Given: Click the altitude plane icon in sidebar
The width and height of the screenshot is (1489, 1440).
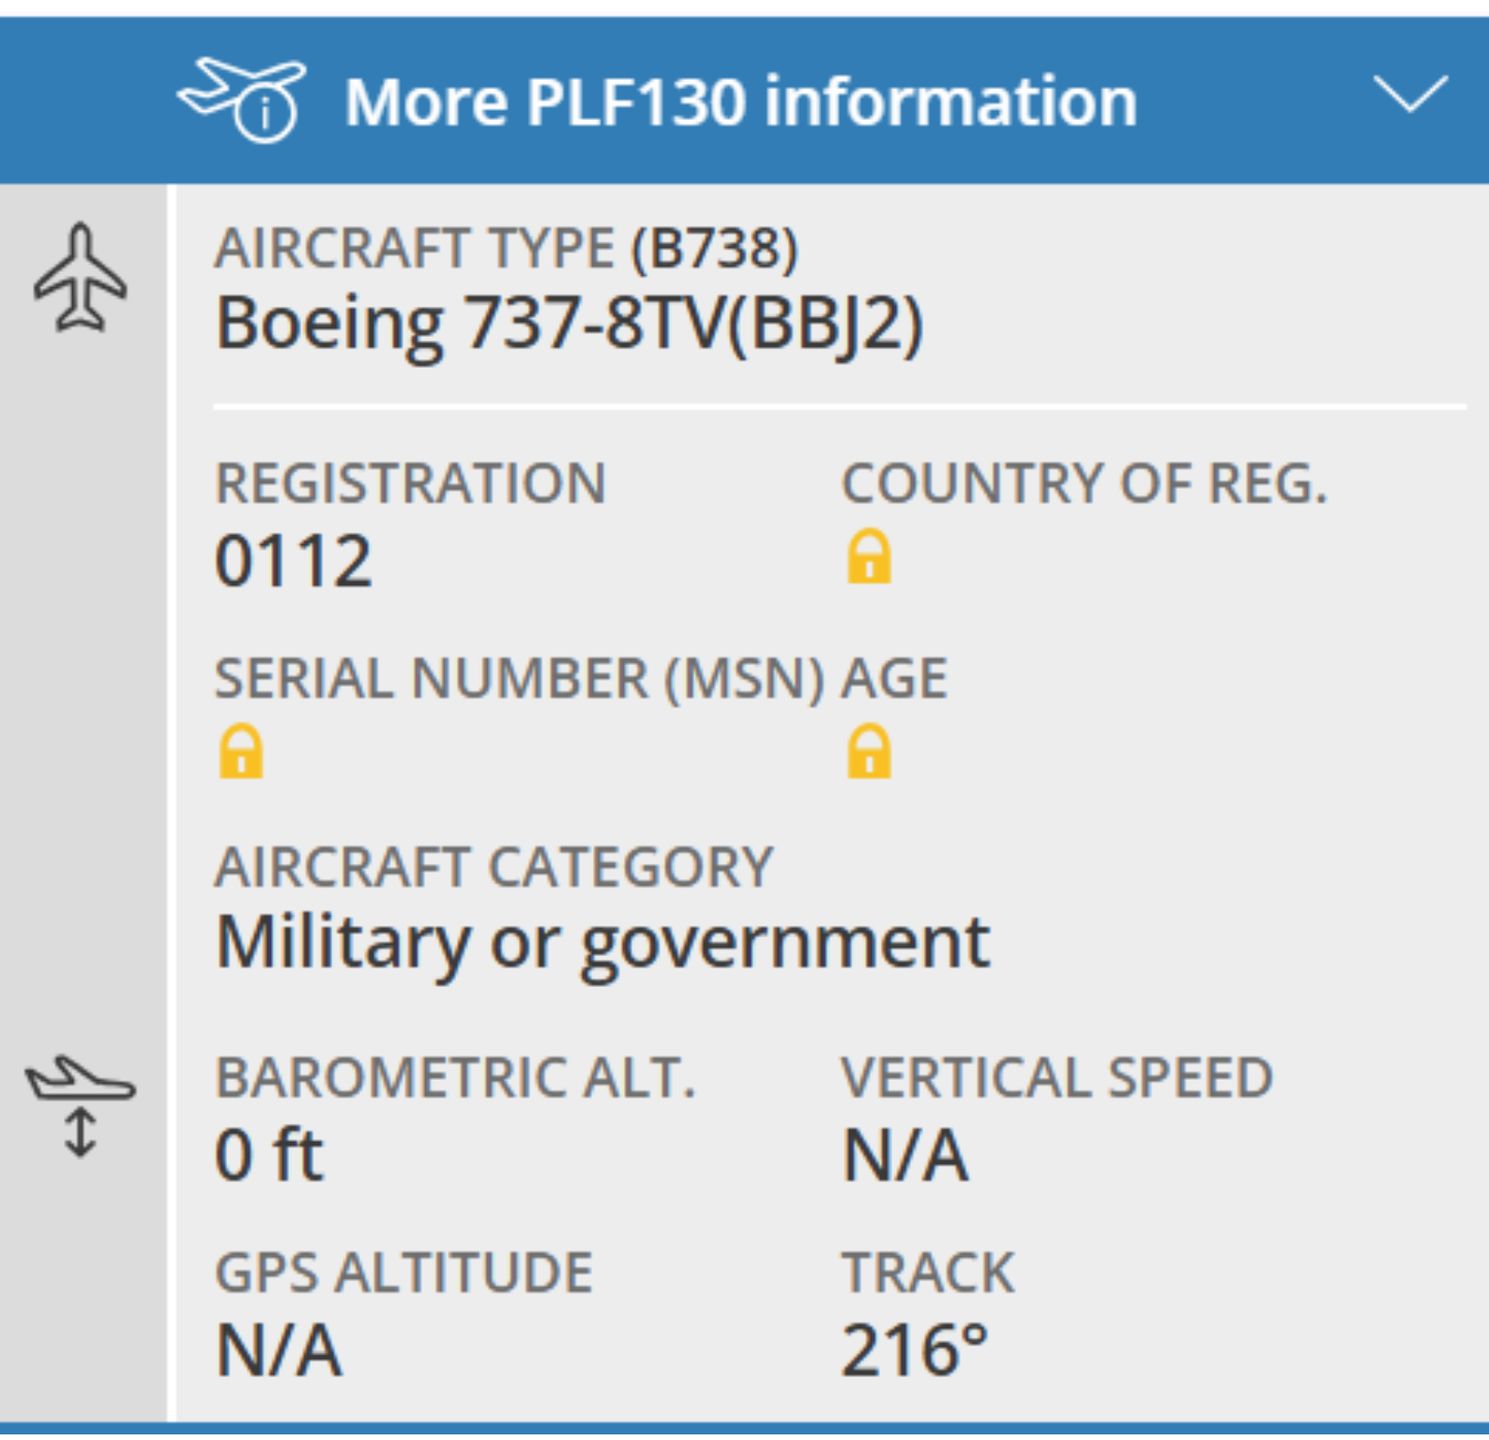Looking at the screenshot, I should [x=80, y=1105].
